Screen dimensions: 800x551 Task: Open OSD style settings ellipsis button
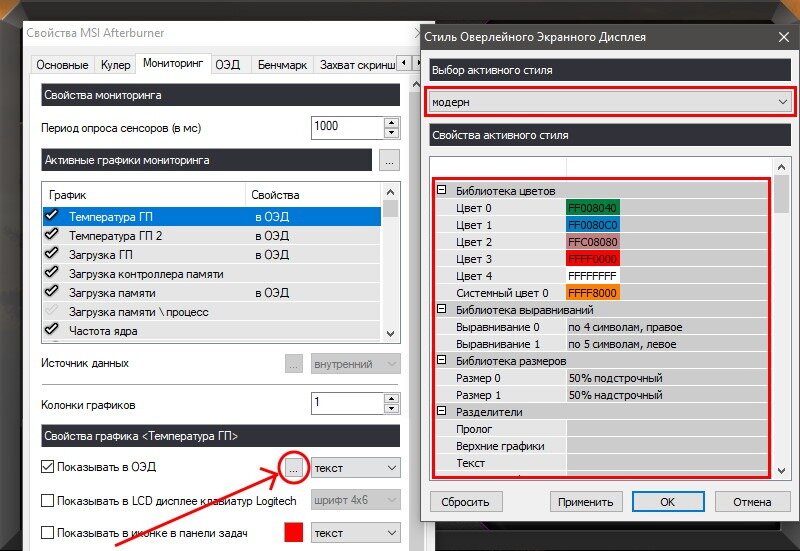pyautogui.click(x=293, y=467)
